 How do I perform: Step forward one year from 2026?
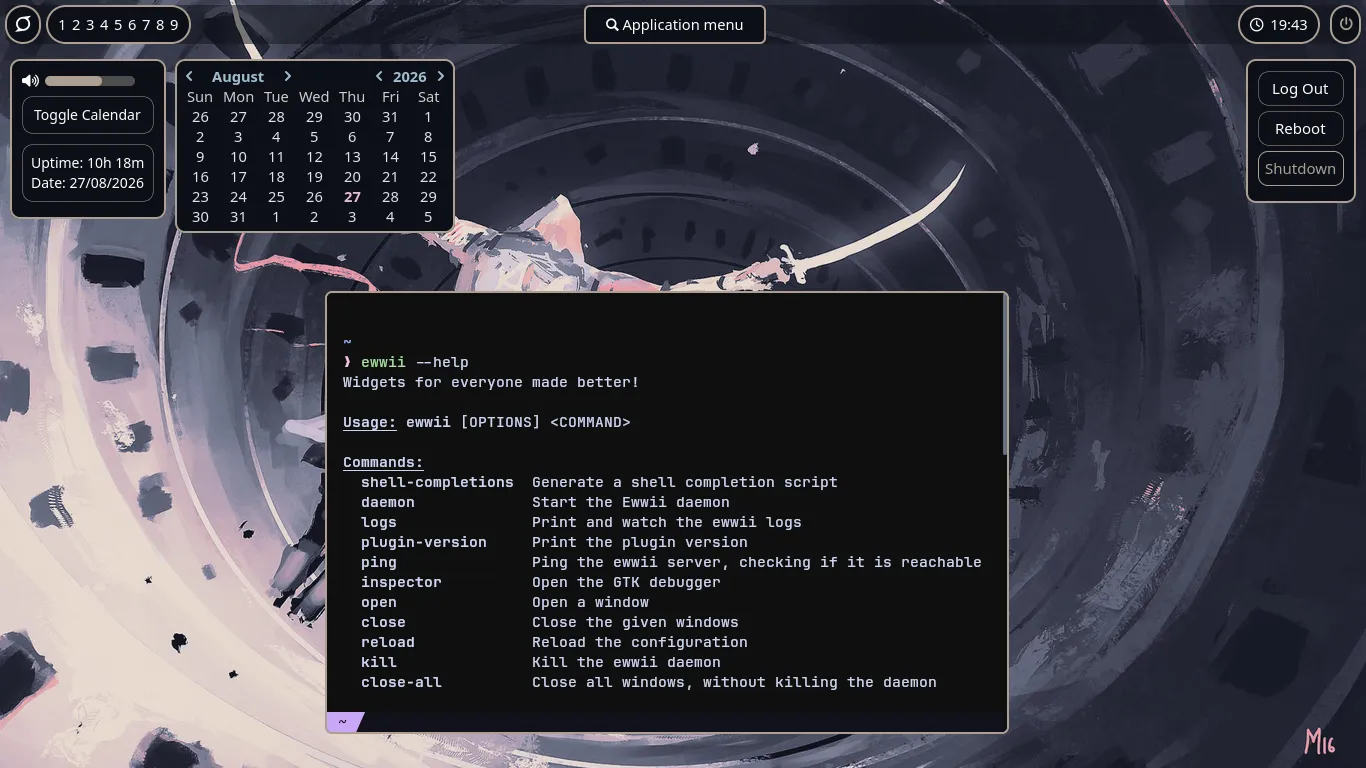[441, 76]
